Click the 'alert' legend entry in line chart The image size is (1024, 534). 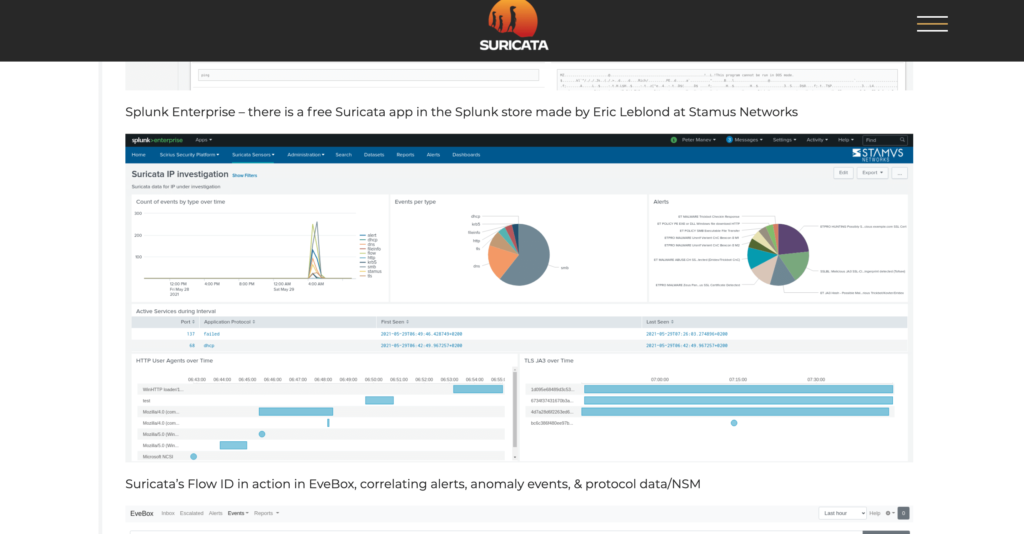click(368, 235)
